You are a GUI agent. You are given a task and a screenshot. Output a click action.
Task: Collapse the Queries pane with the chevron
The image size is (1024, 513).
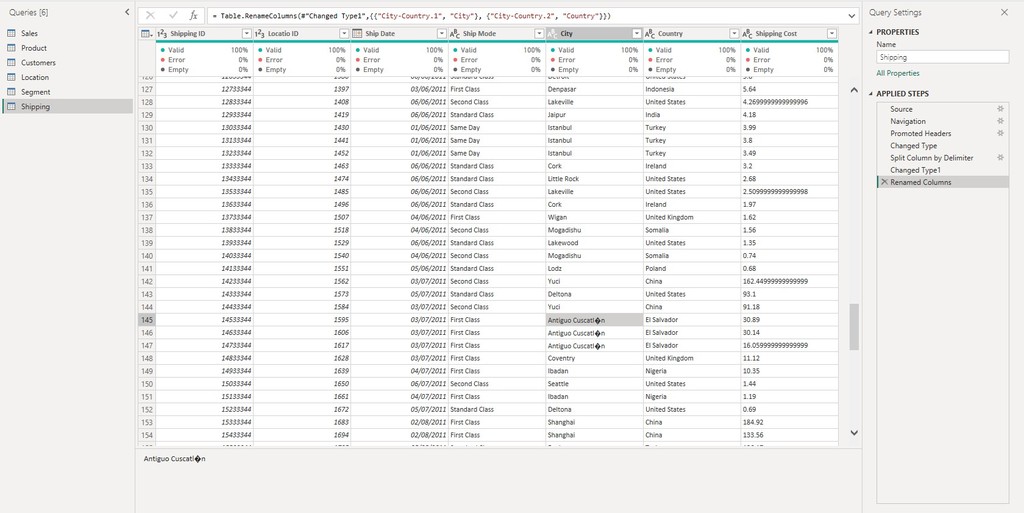point(127,12)
